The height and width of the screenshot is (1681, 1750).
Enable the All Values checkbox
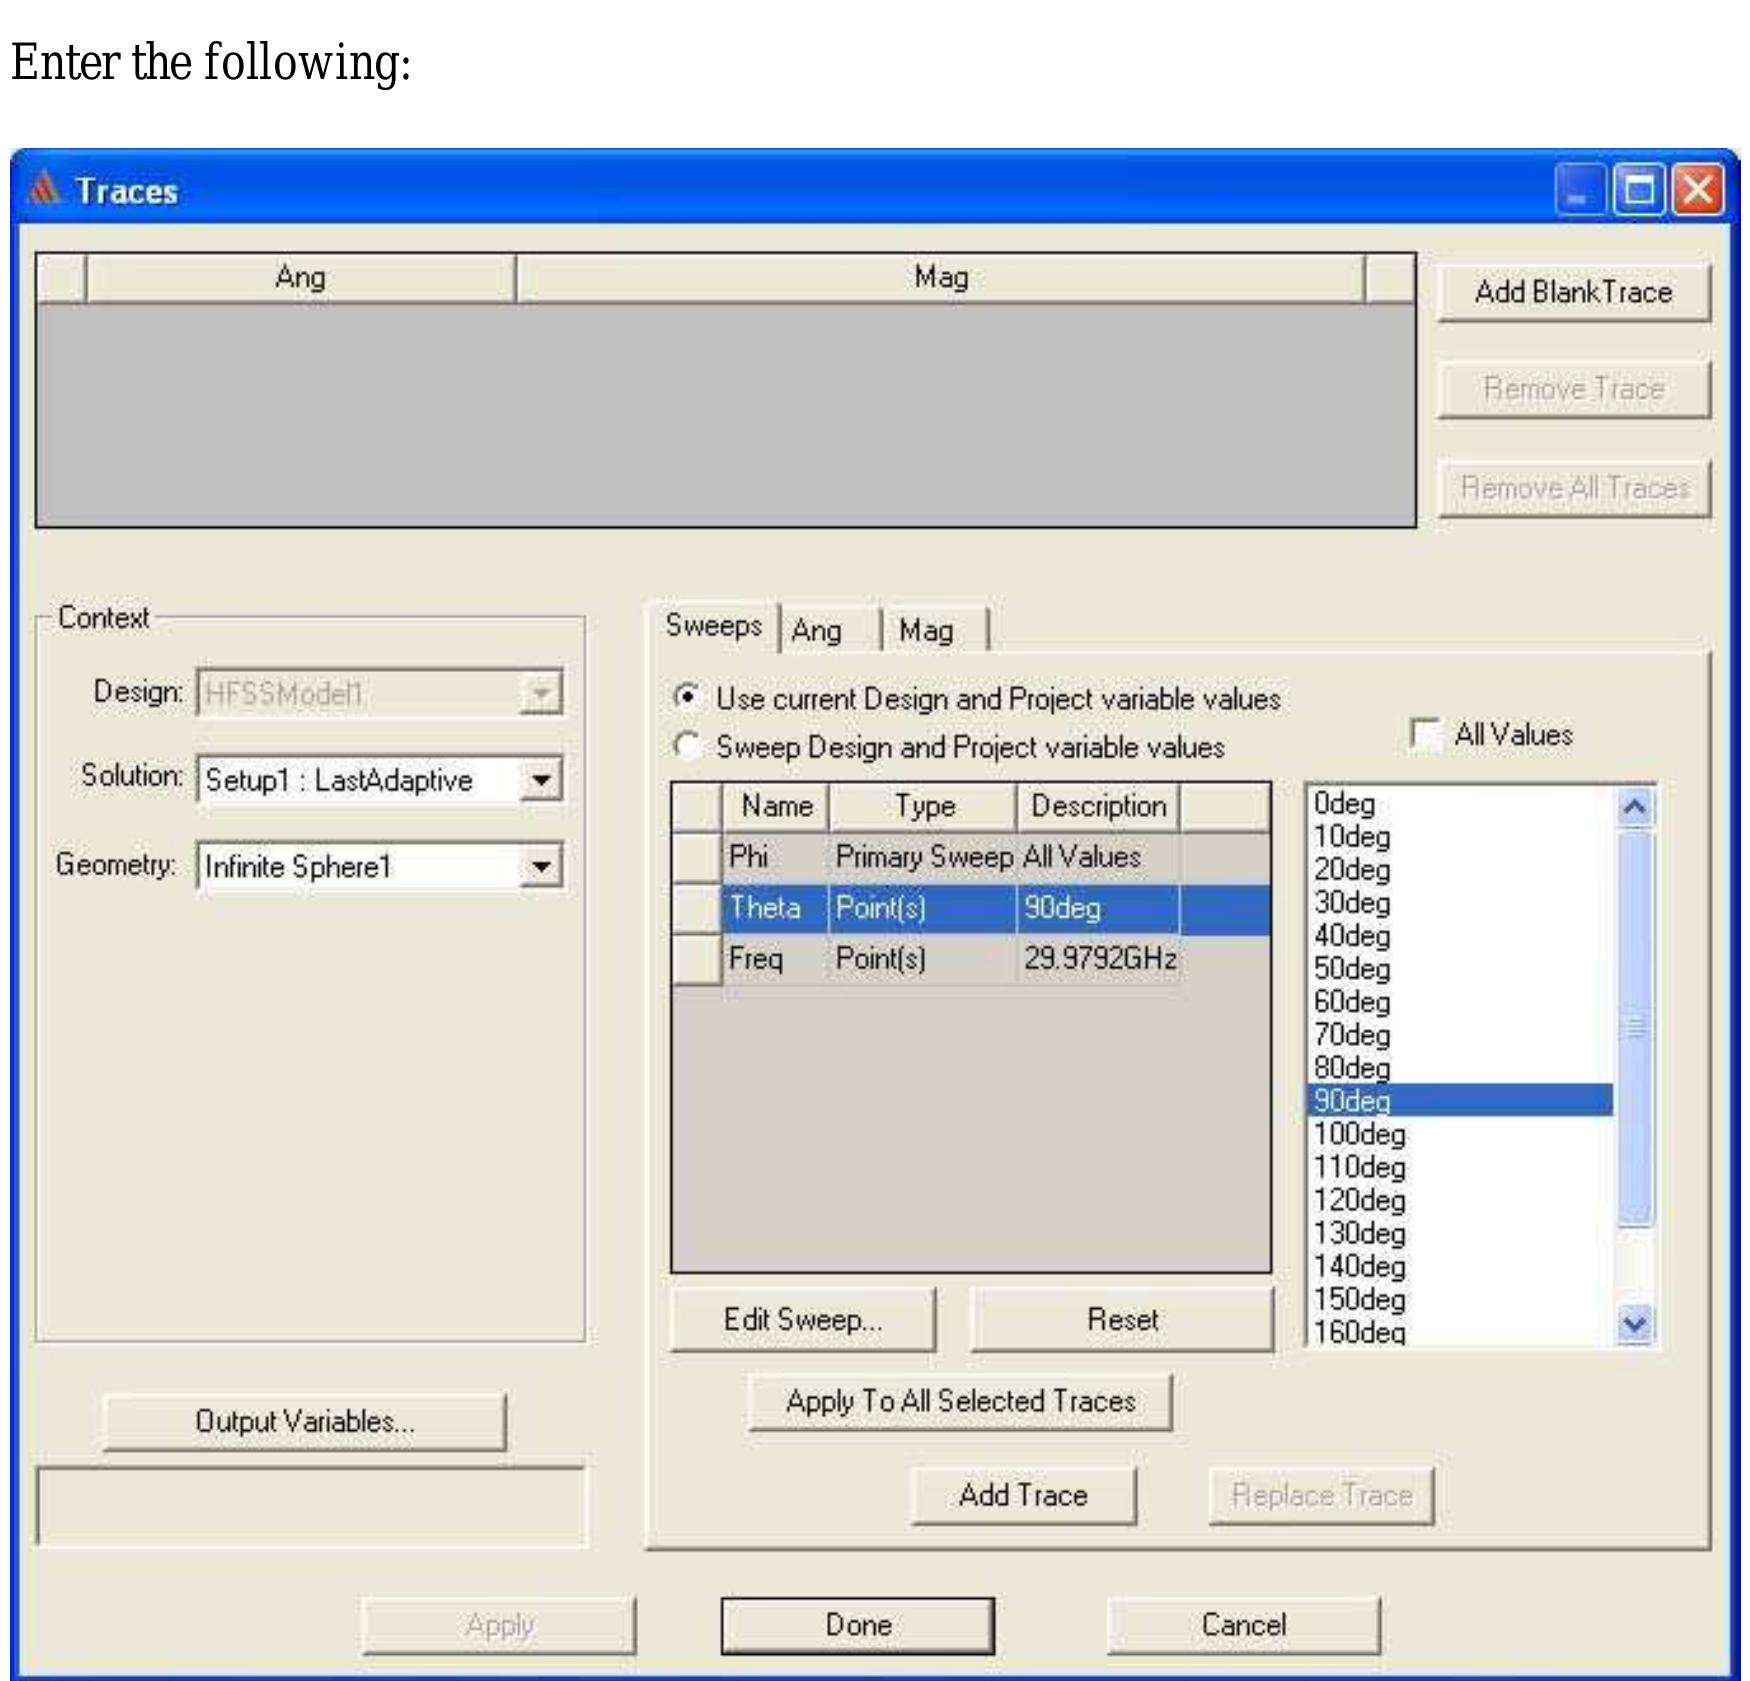pos(1424,733)
